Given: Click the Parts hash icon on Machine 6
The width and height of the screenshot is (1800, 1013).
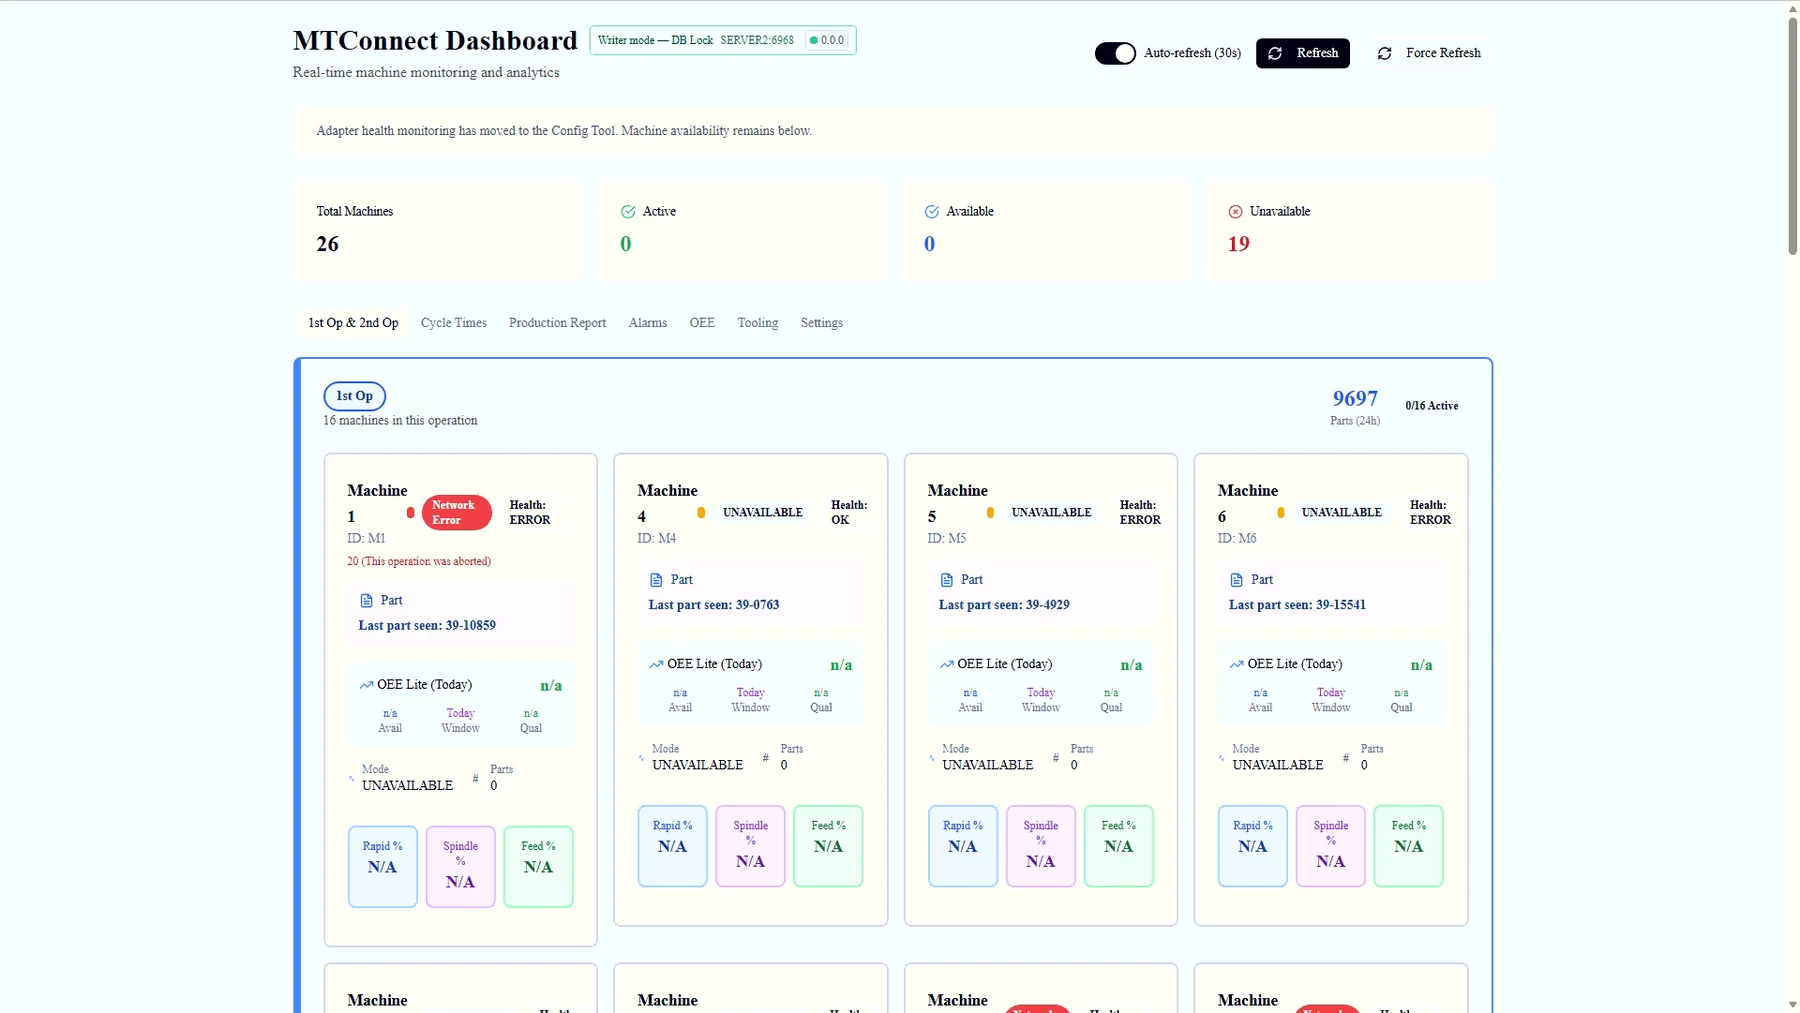Looking at the screenshot, I should [1346, 758].
